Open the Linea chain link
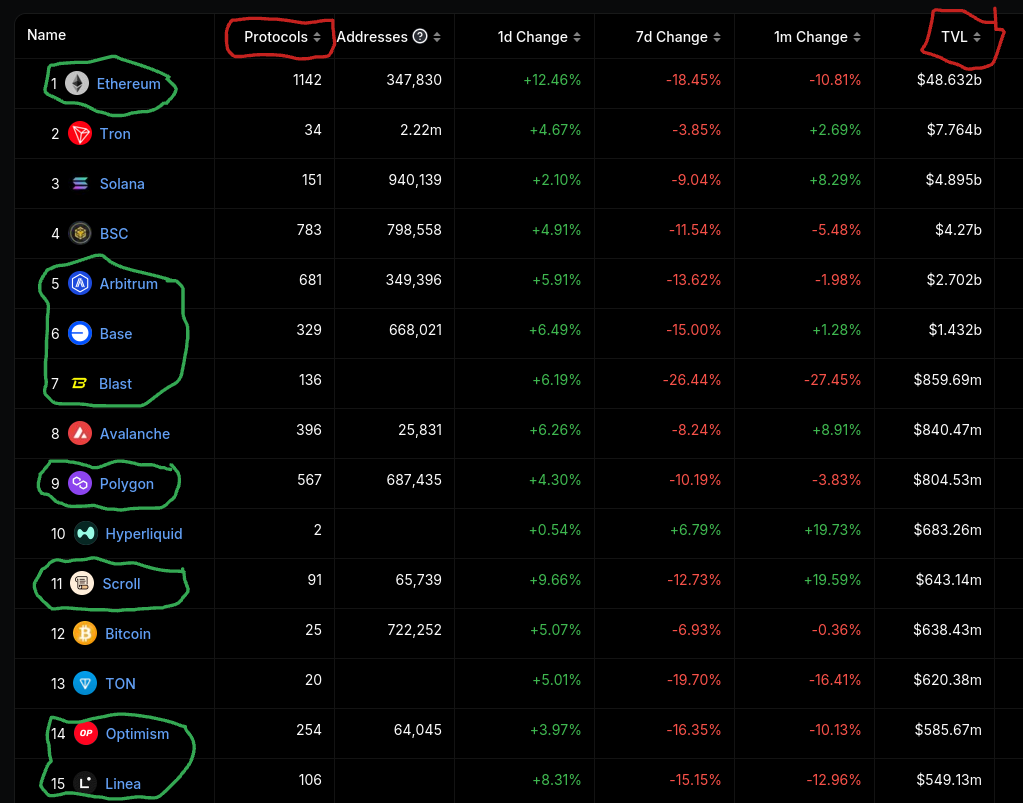This screenshot has width=1023, height=803. (123, 784)
